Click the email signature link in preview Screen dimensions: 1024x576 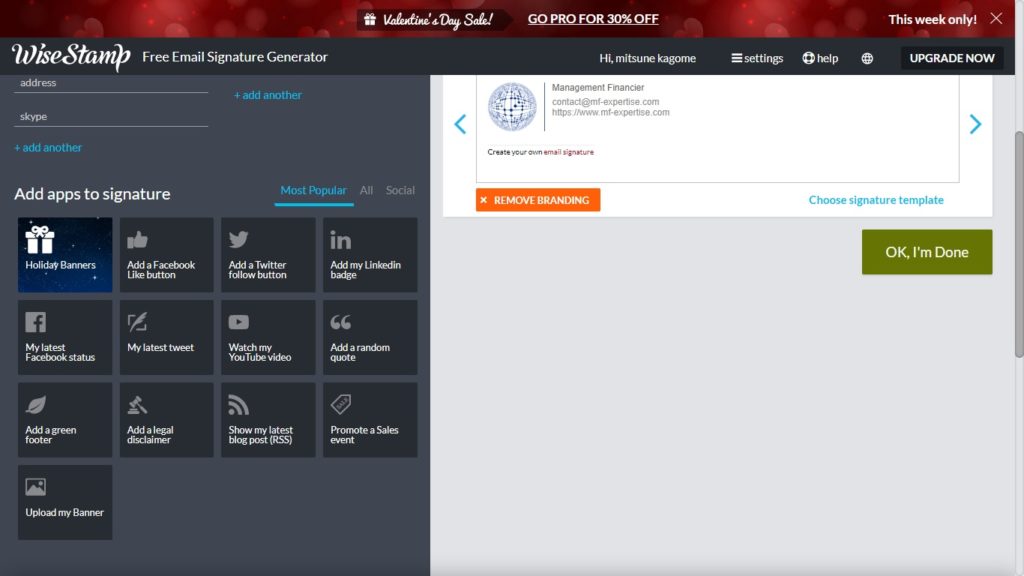coord(569,152)
